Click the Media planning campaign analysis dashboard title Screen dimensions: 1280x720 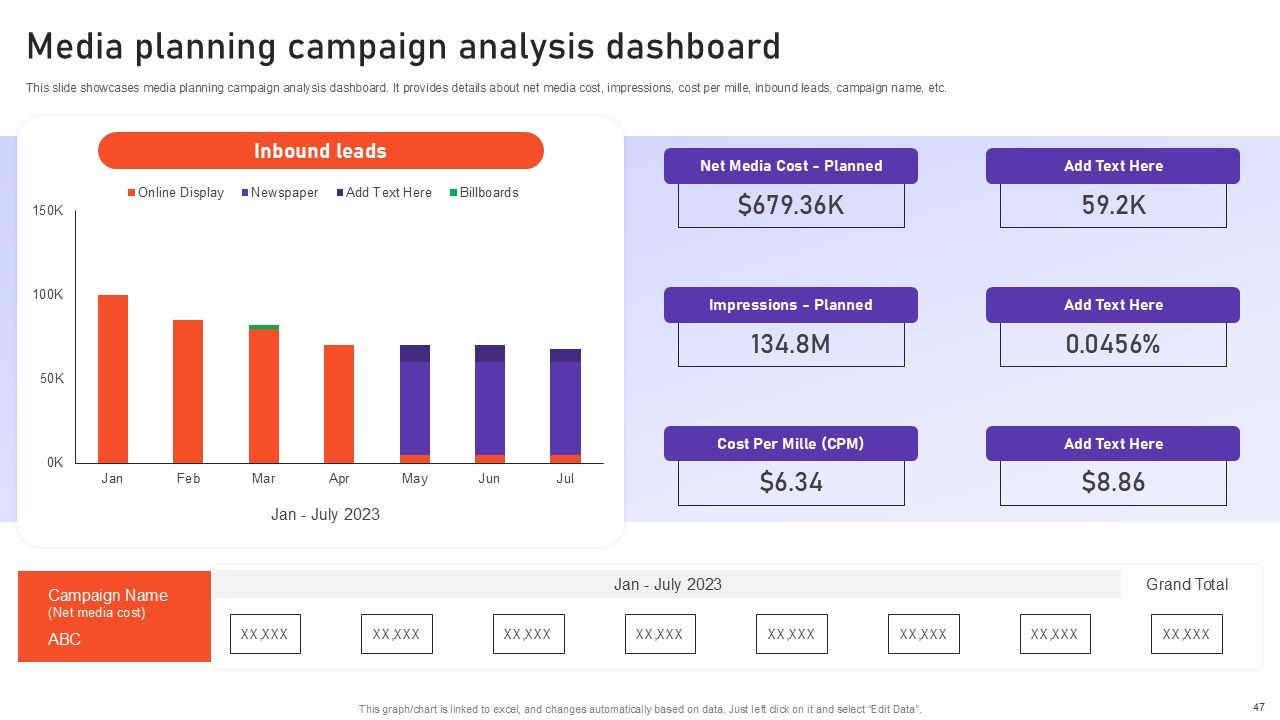pos(403,47)
